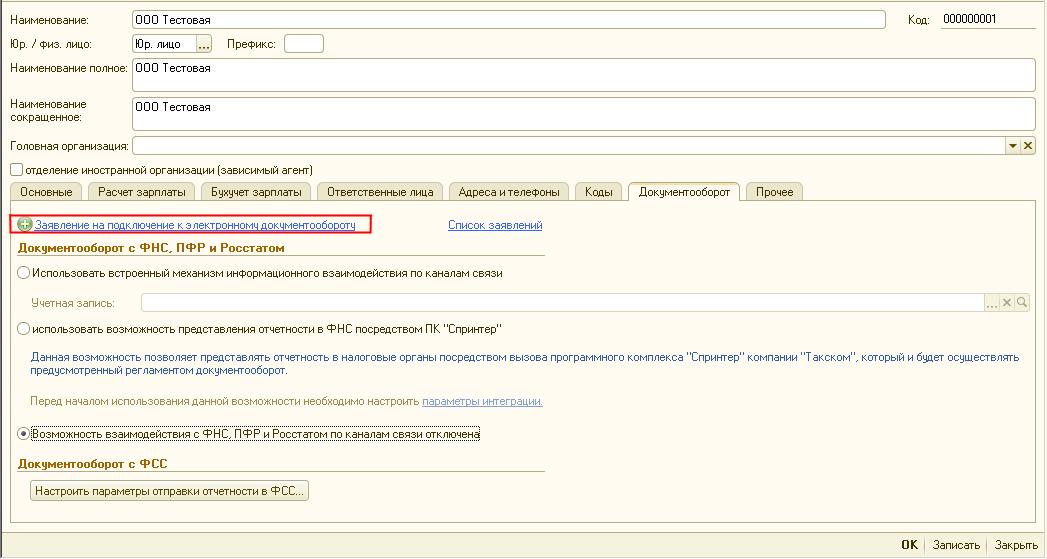This screenshot has height=559, width=1047.
Task: Confirm the form with the OK button
Action: click(909, 545)
